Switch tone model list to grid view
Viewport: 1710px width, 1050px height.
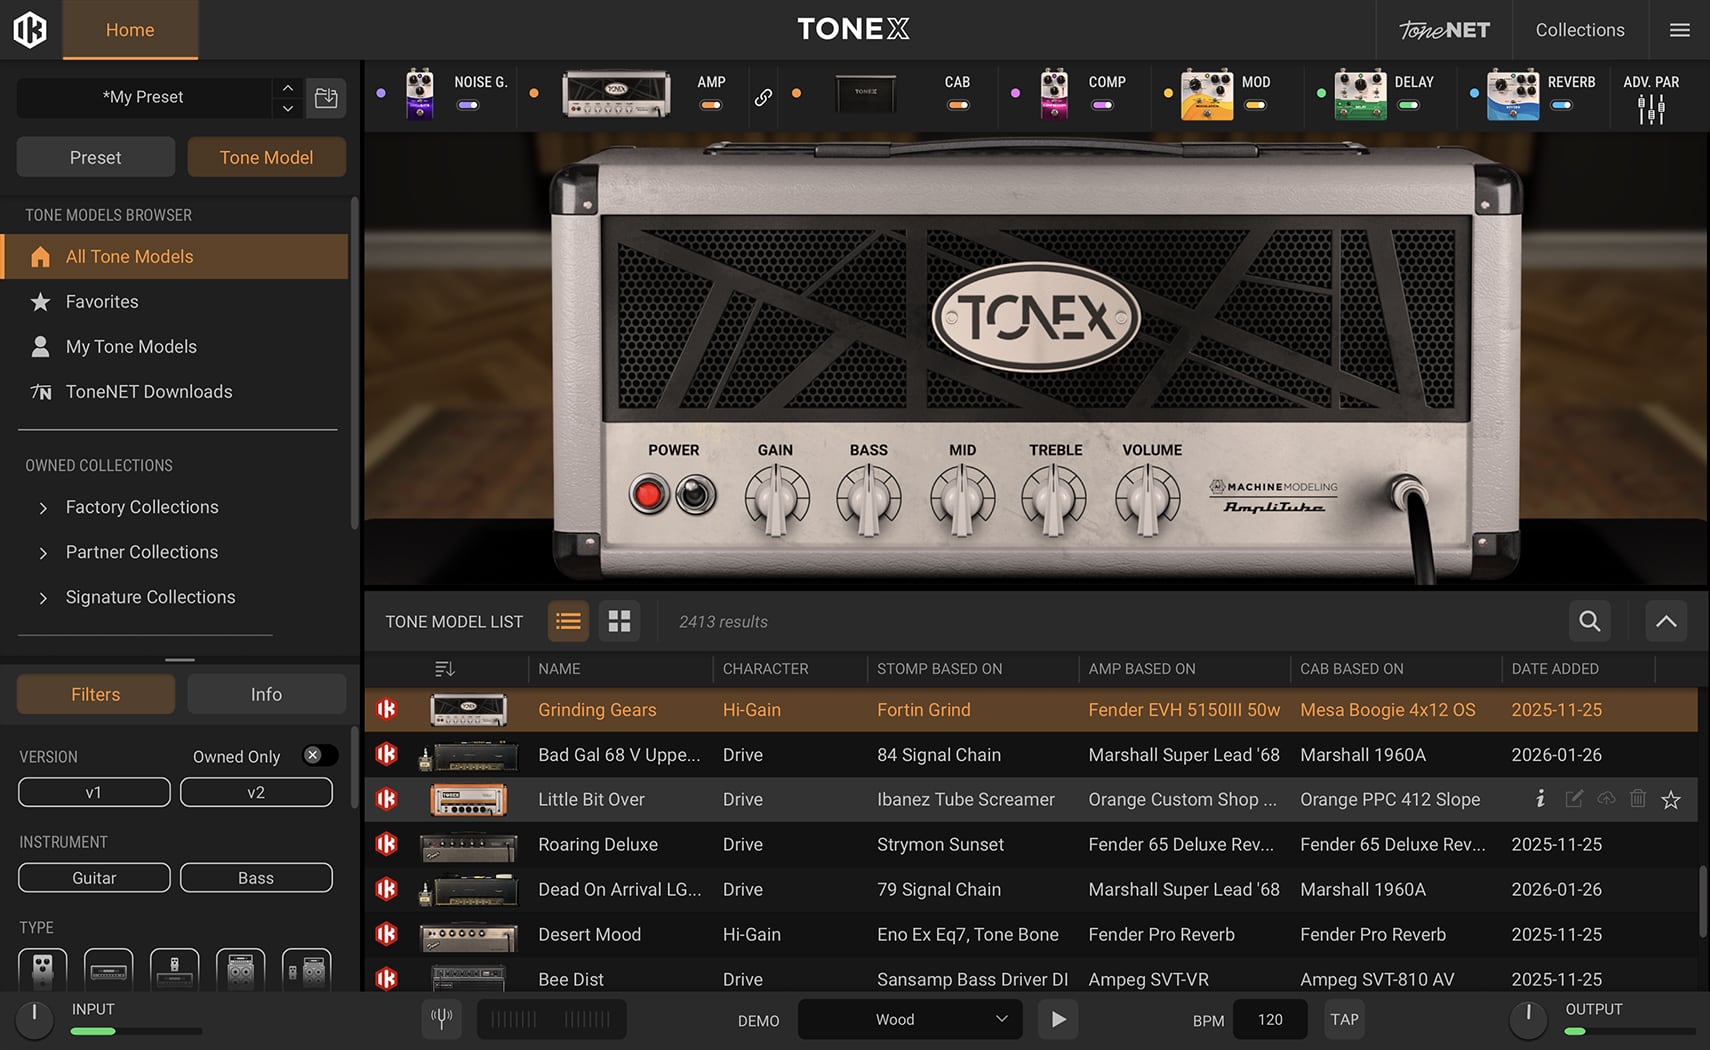pos(619,621)
